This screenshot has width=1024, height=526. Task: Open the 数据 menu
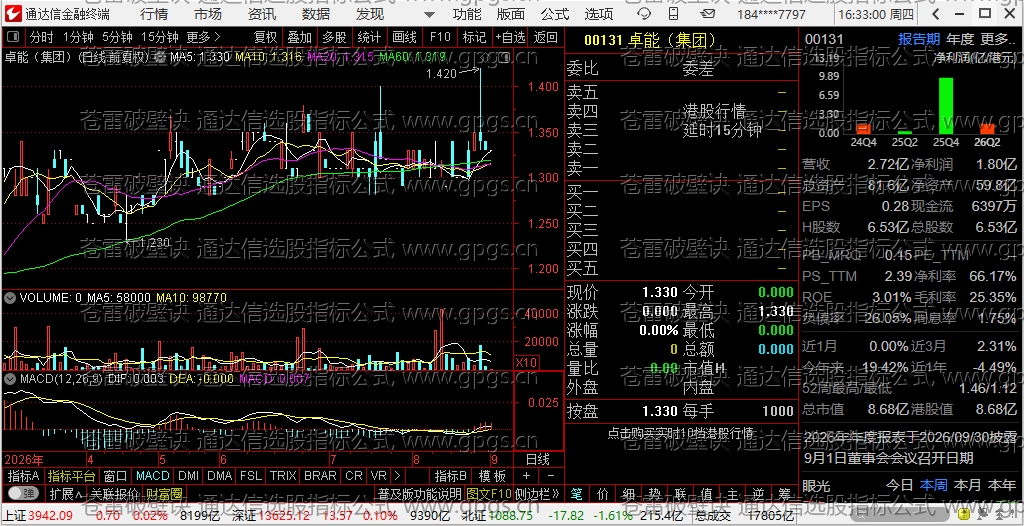click(x=316, y=14)
